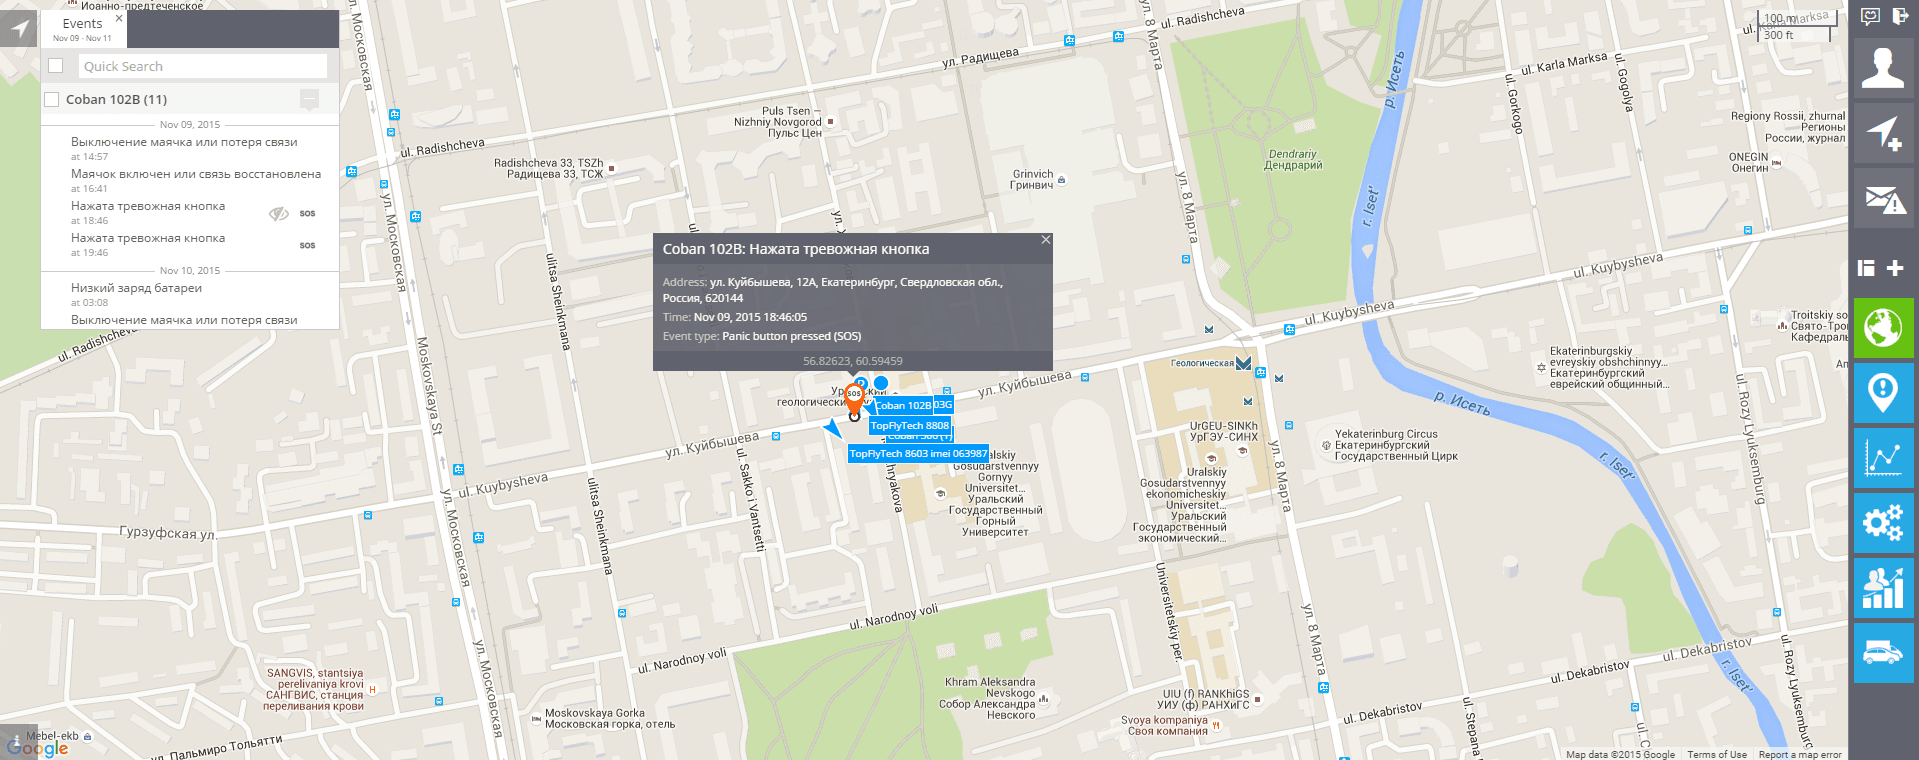Viewport: 1919px width, 760px height.
Task: Open the alert location pin icon
Action: pyautogui.click(x=1883, y=392)
